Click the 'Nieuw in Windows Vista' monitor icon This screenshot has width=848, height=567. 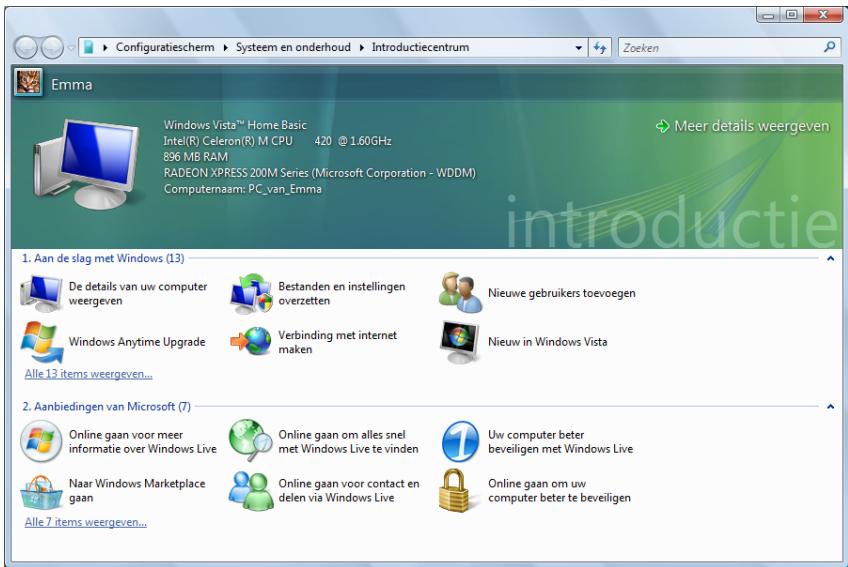[x=460, y=342]
